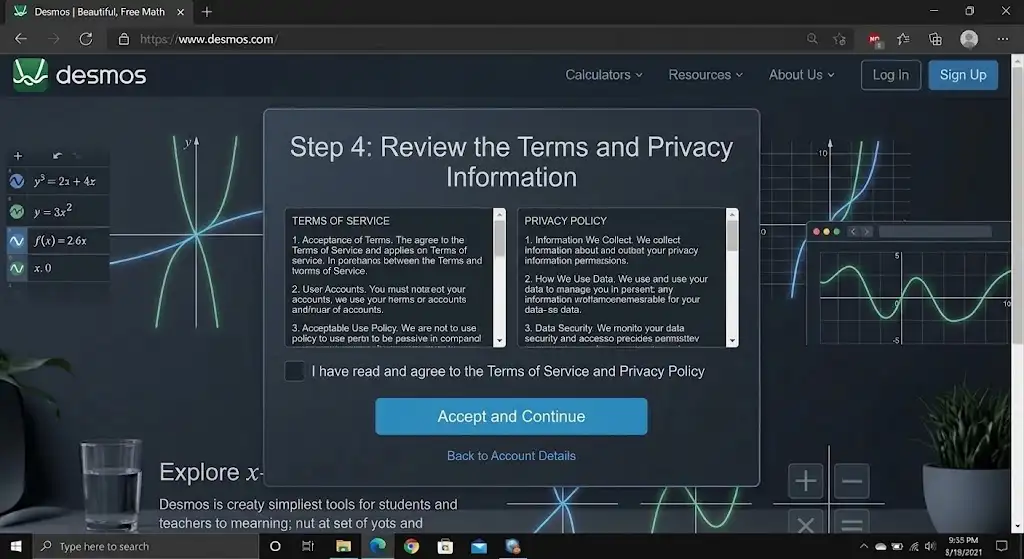1024x559 pixels.
Task: Click the browser page scrollbar down arrow
Action: point(1017,527)
